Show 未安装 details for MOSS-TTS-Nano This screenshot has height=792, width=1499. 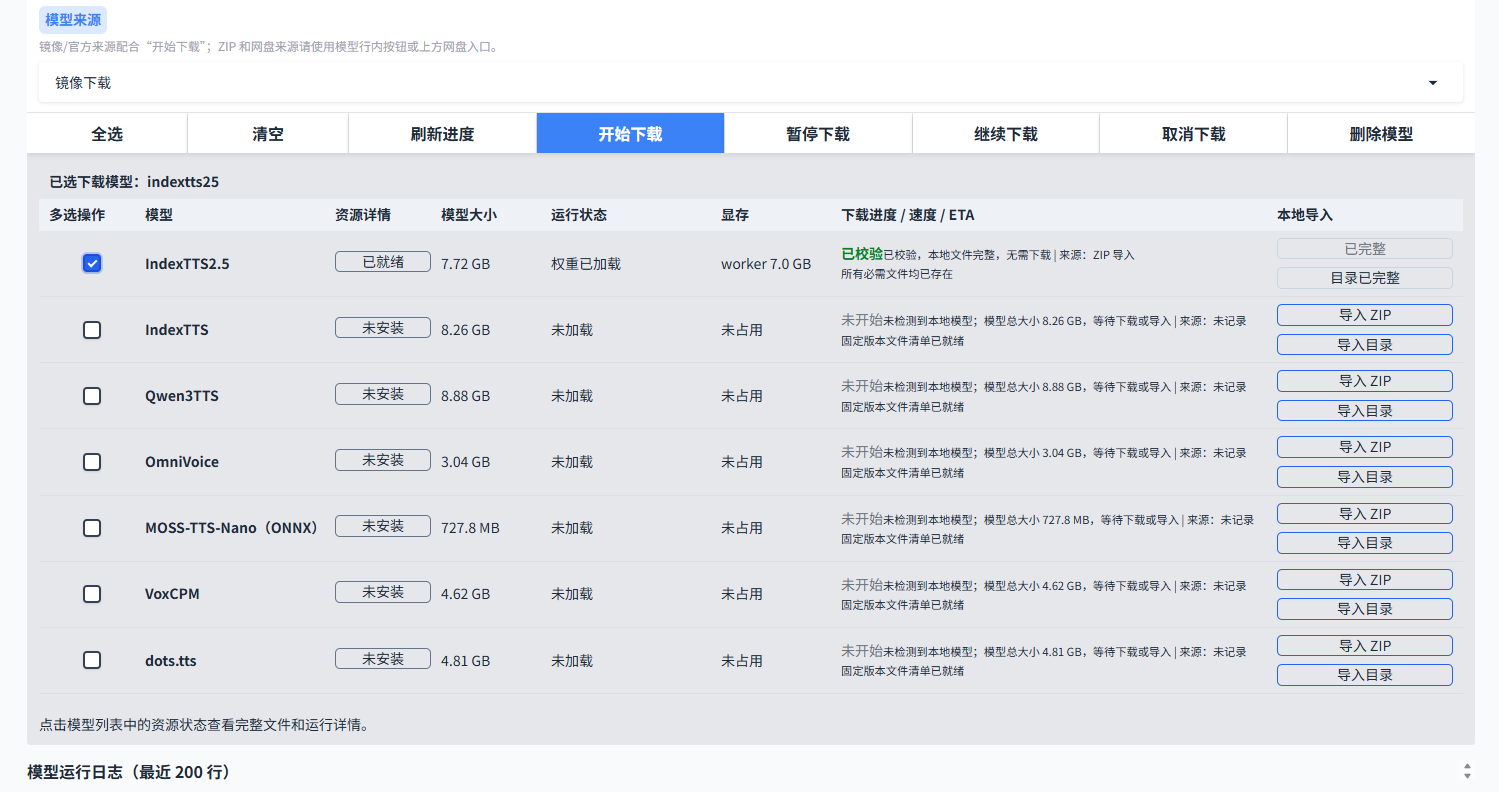coord(383,526)
